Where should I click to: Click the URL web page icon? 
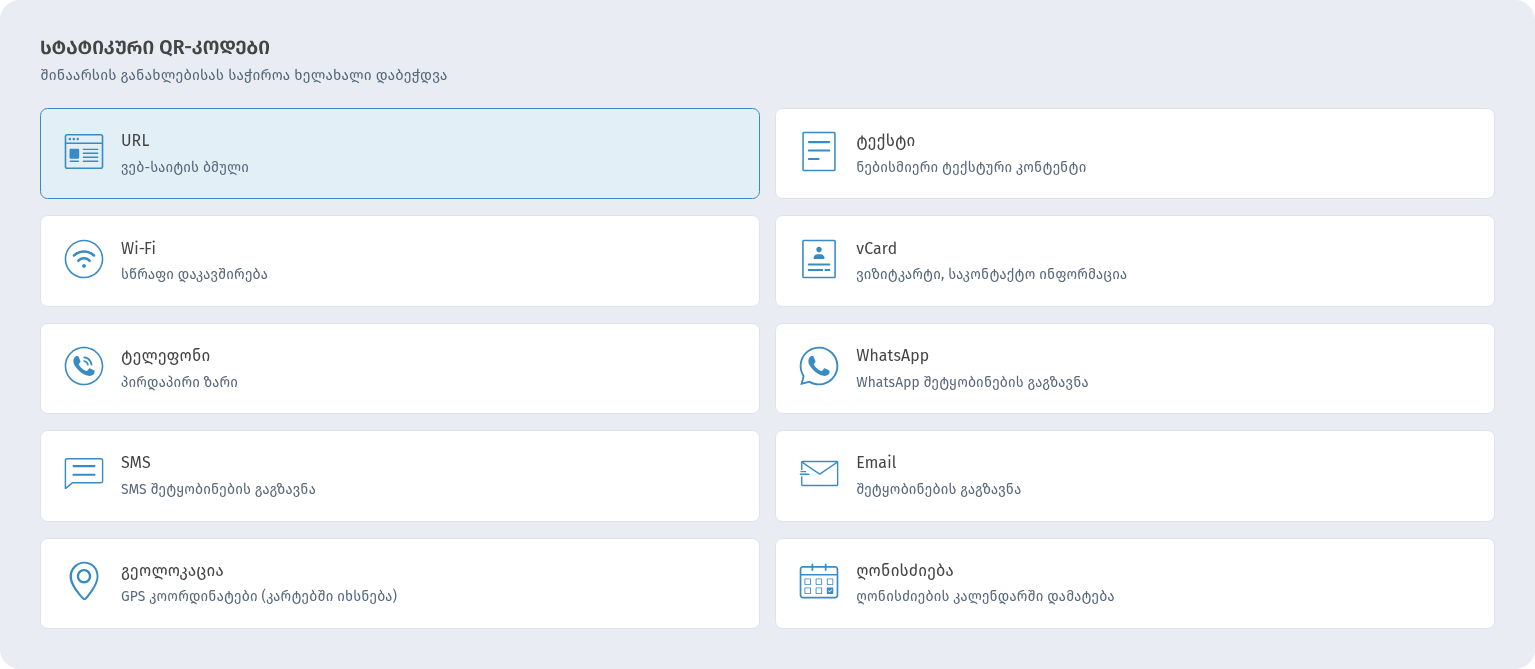click(84, 152)
